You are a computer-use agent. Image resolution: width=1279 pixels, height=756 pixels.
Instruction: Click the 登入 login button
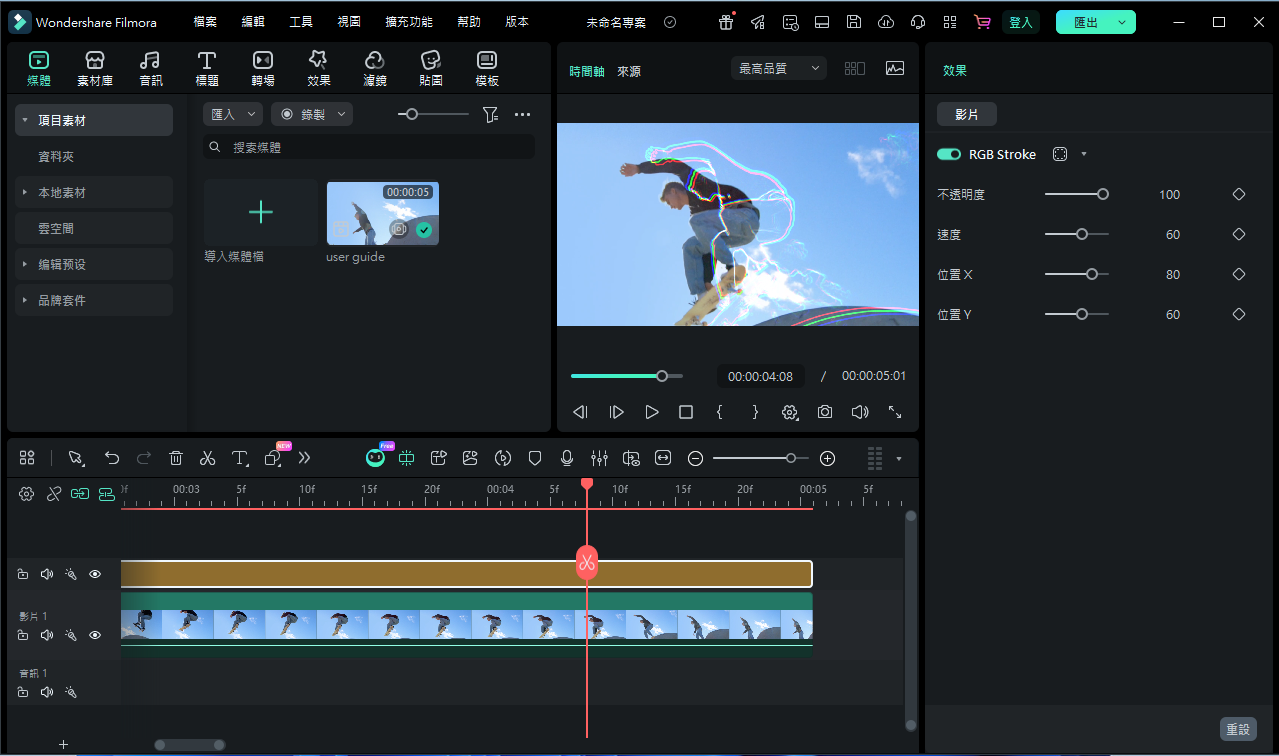coord(1020,22)
